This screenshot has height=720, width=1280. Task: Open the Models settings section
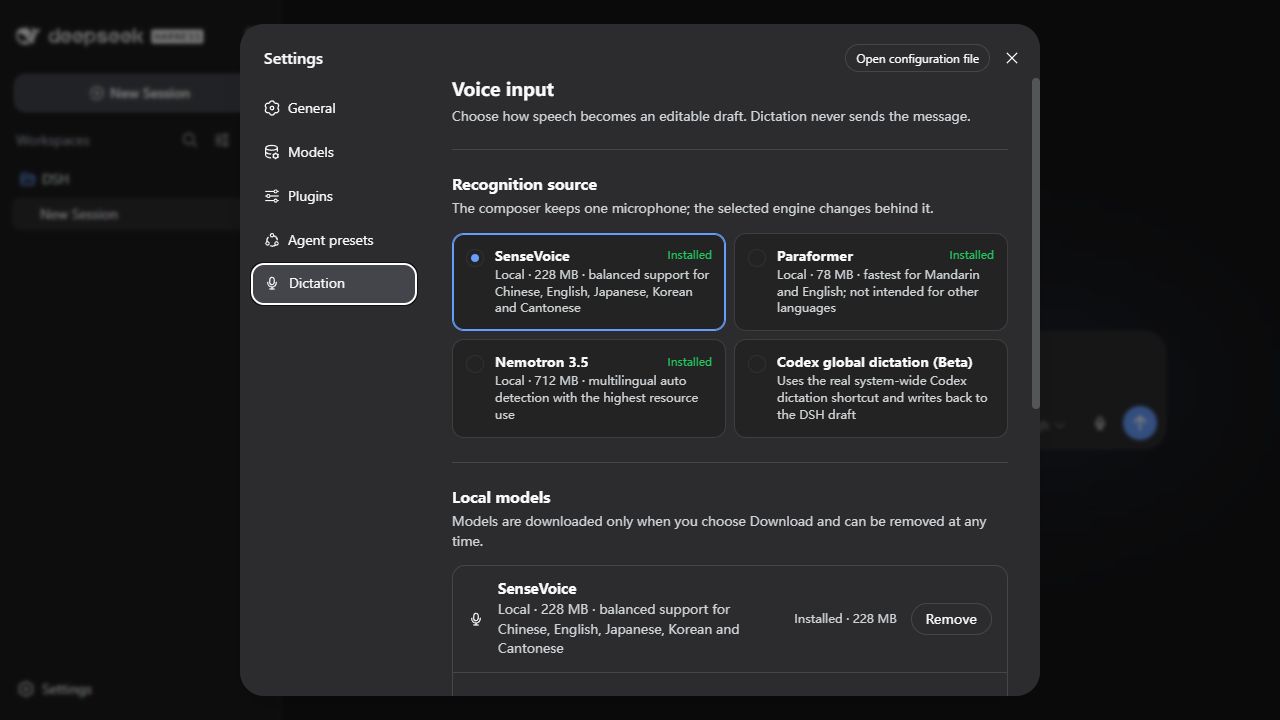333,152
